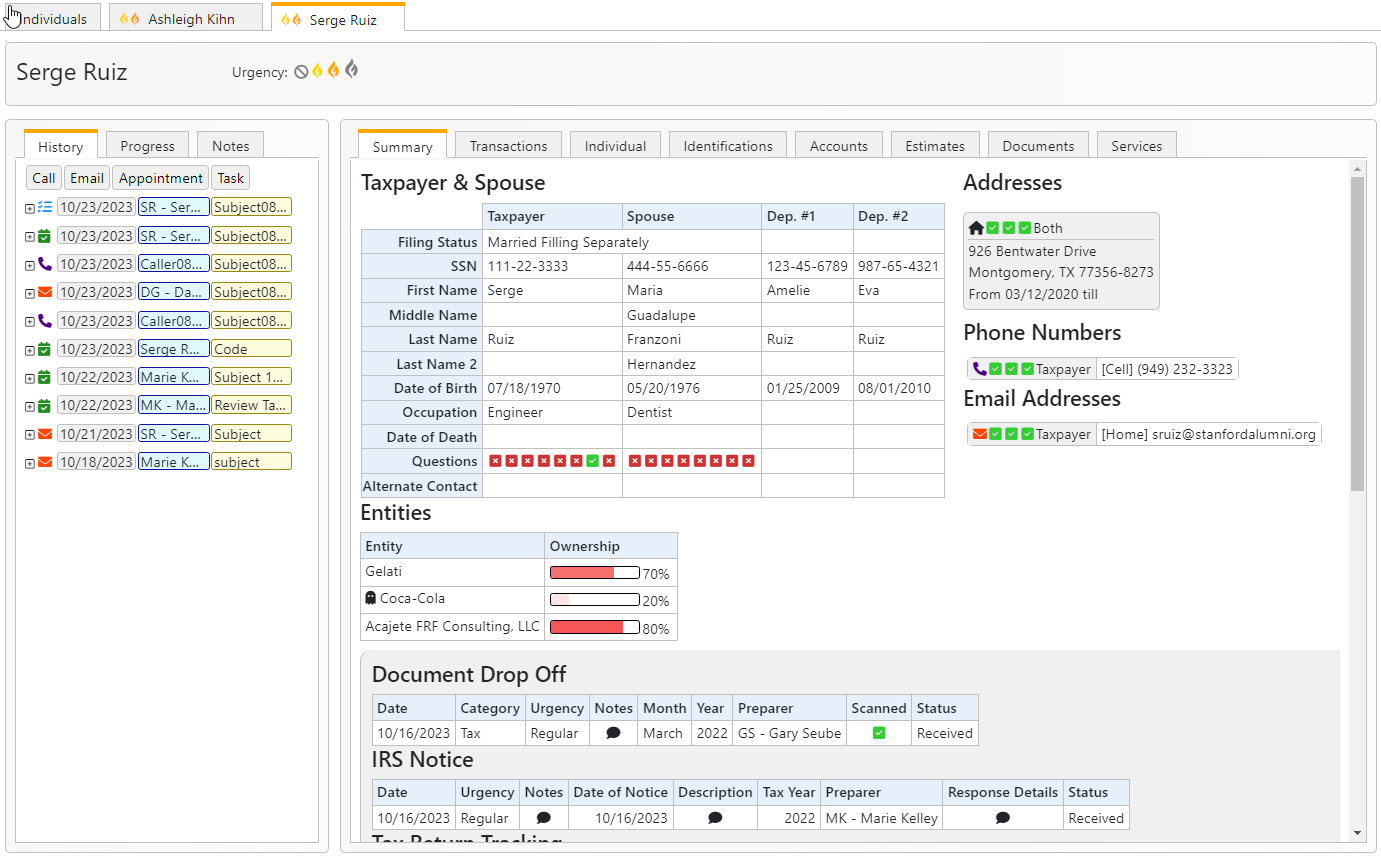
Task: Click the calendar icon on the Code row
Action: click(45, 349)
